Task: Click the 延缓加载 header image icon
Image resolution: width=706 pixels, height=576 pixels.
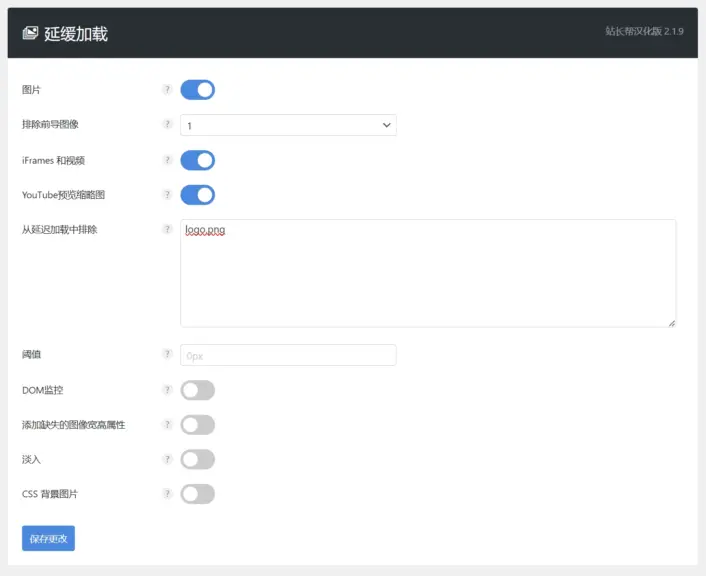Action: pos(30,34)
